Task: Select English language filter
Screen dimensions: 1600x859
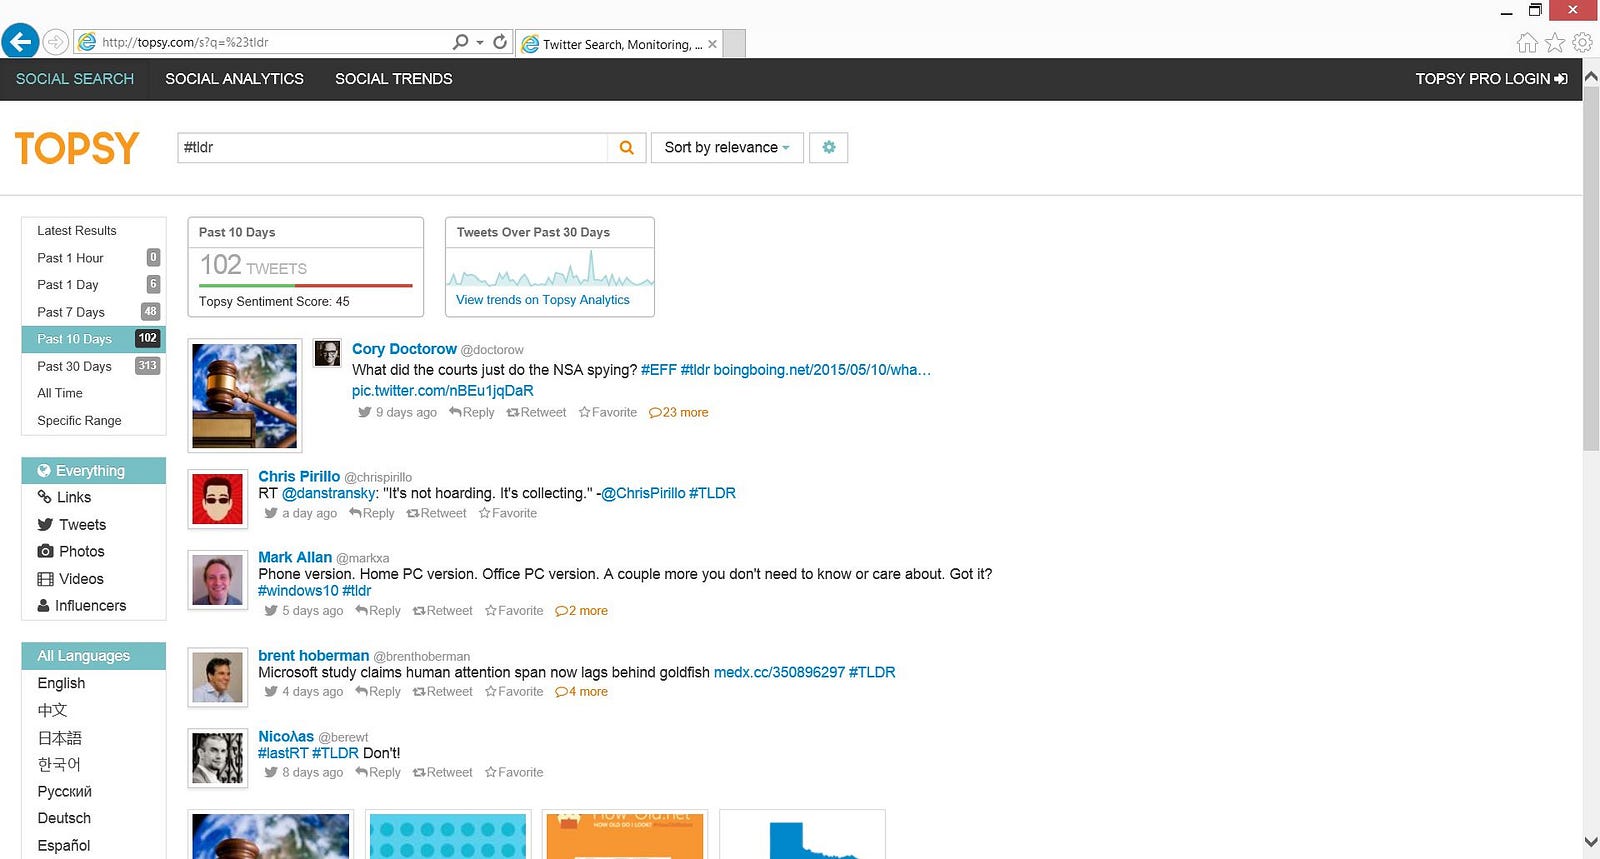Action: tap(94, 683)
